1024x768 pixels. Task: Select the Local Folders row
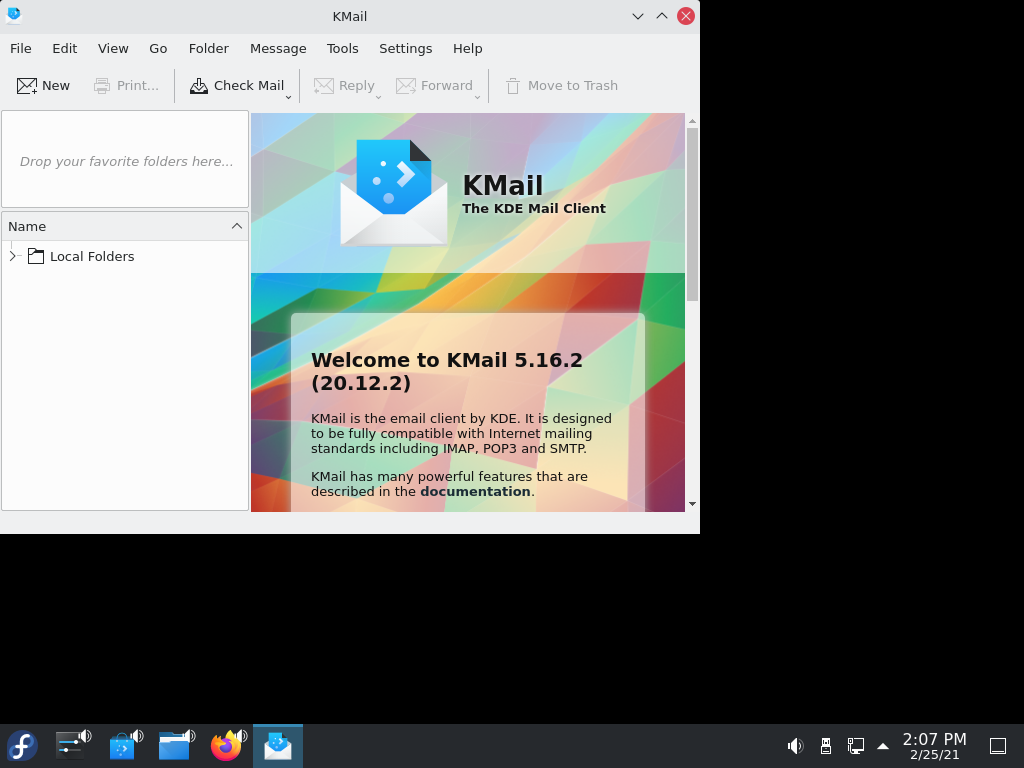point(125,256)
